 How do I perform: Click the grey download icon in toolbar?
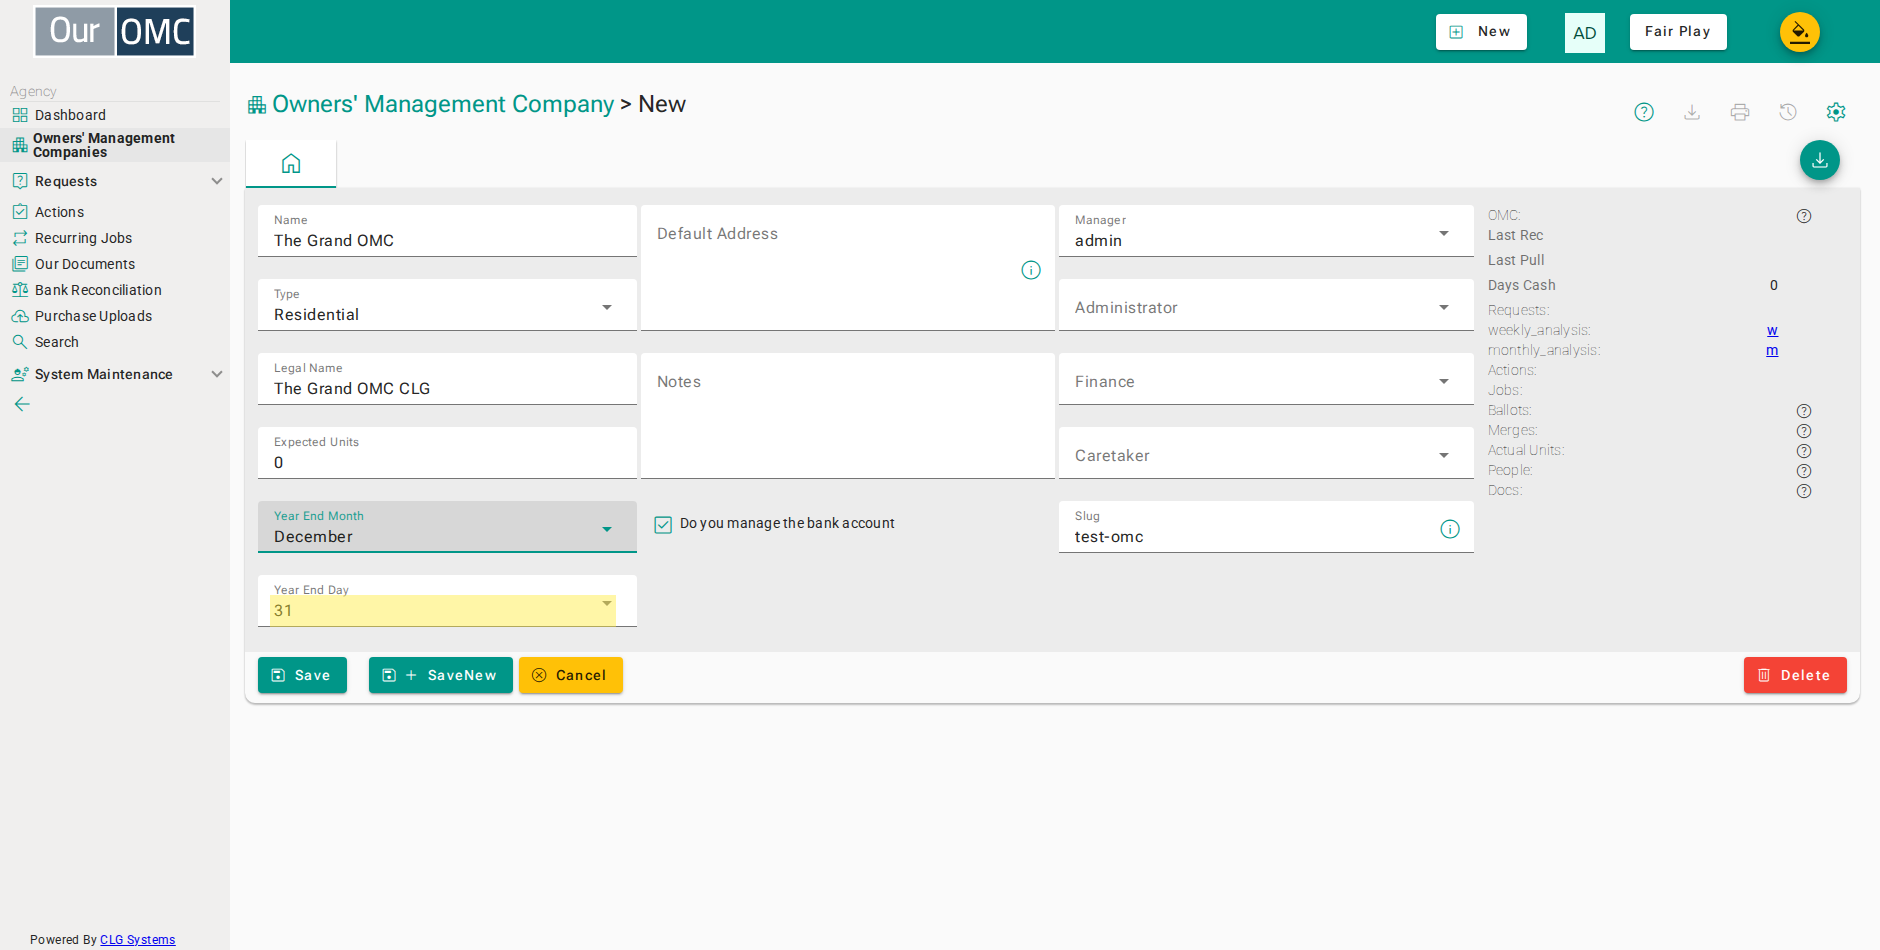coord(1692,112)
